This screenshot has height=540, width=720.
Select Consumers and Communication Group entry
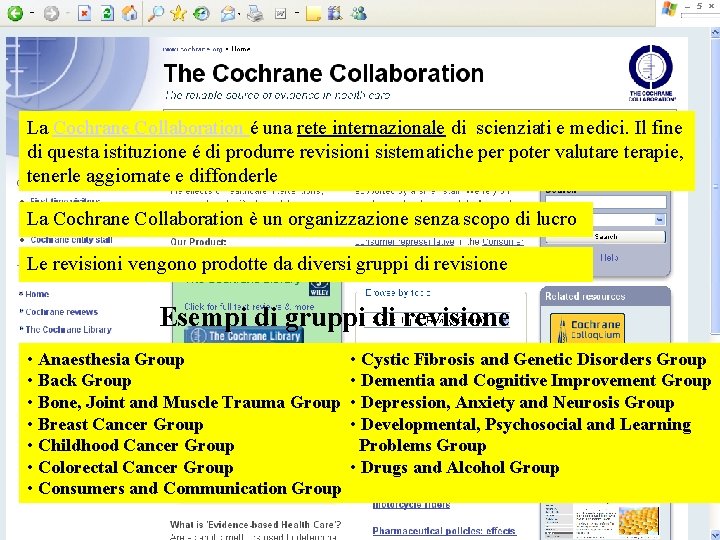click(190, 488)
